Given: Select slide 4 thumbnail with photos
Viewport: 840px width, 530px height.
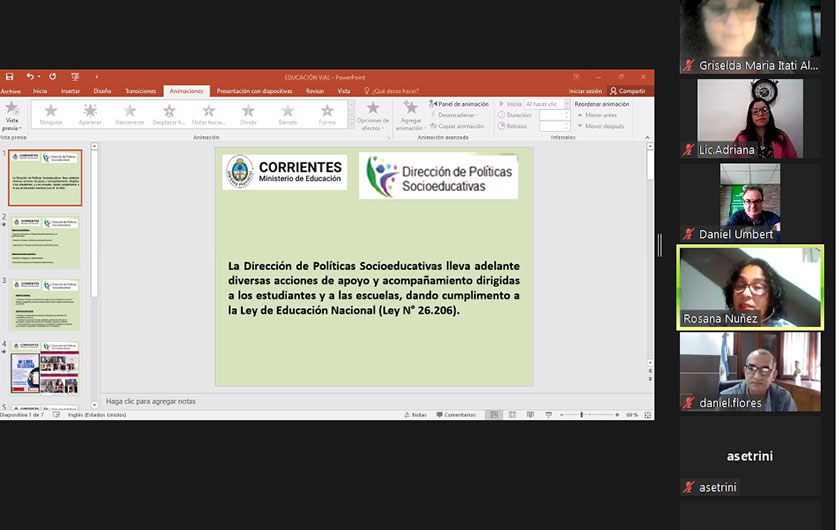Looking at the screenshot, I should pos(45,368).
